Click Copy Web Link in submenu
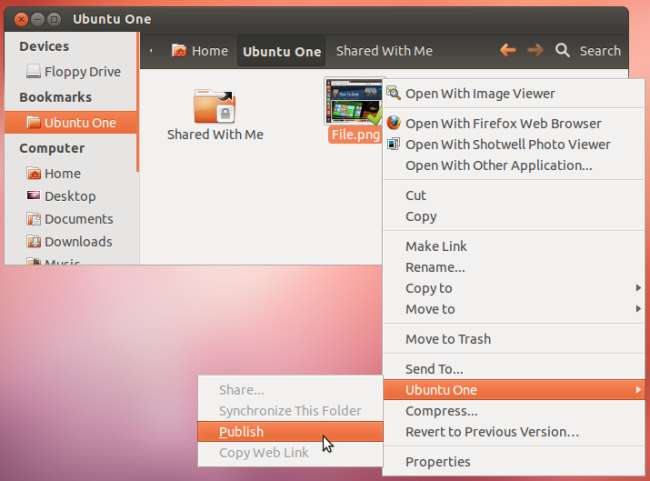 click(290, 453)
